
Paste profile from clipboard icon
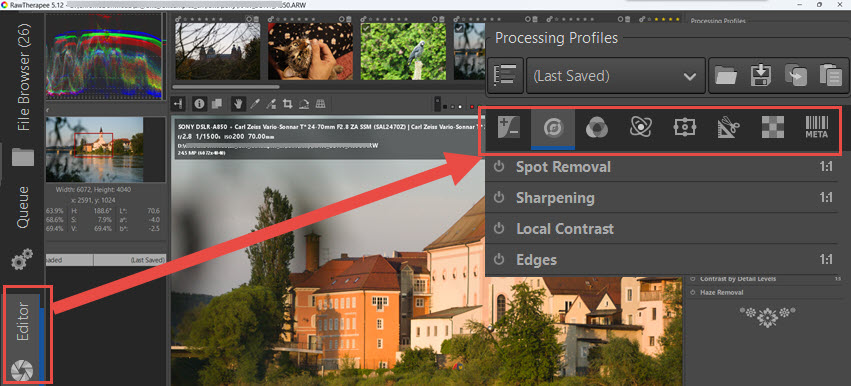click(x=830, y=76)
